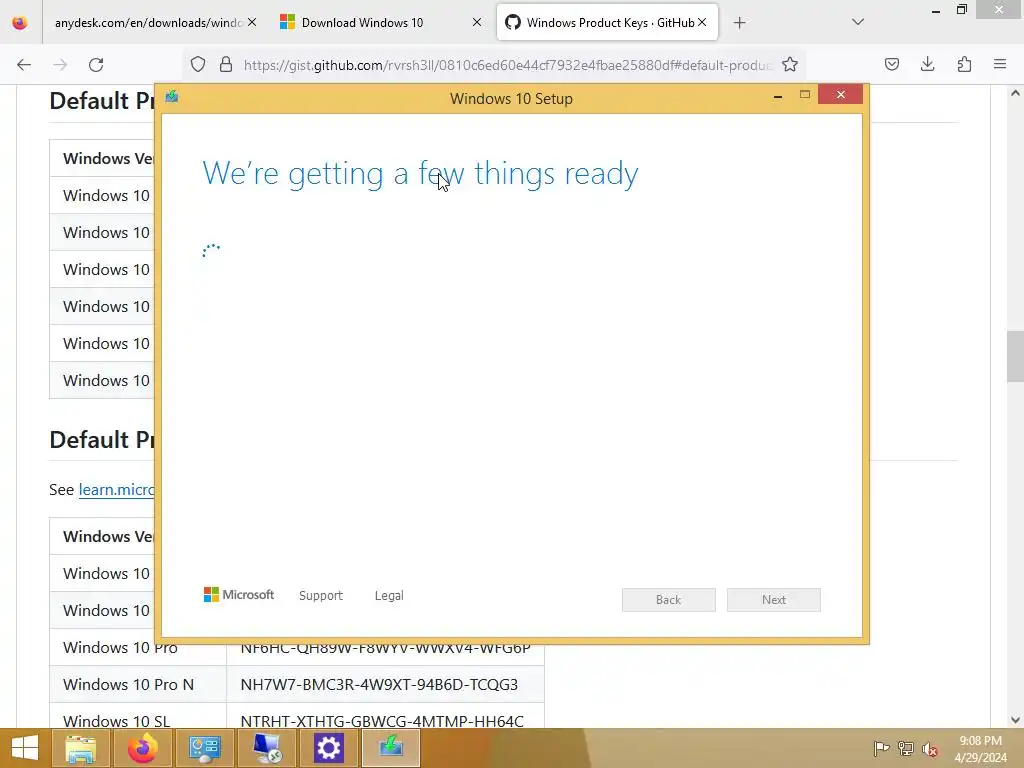Minimize the Windows 10 Setup window
The height and width of the screenshot is (768, 1024).
click(778, 96)
